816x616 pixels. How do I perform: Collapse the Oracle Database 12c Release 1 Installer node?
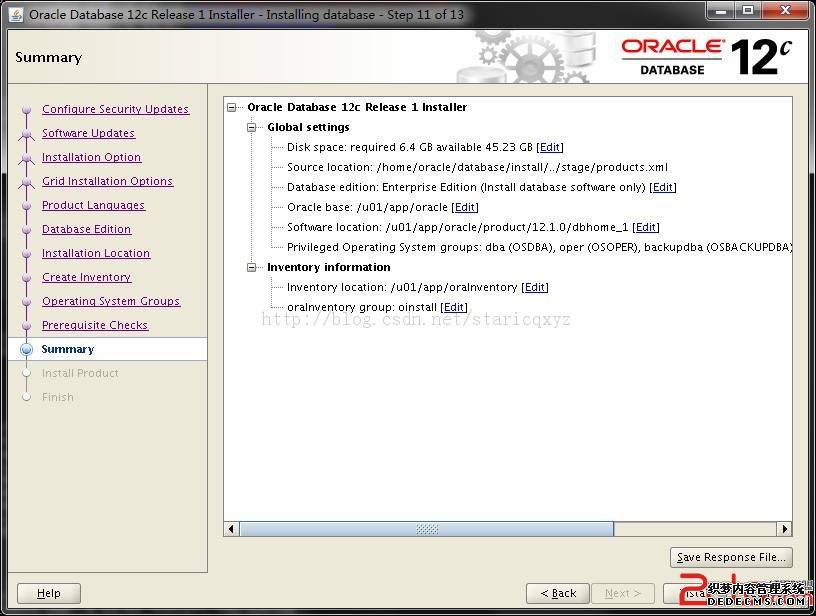[233, 107]
